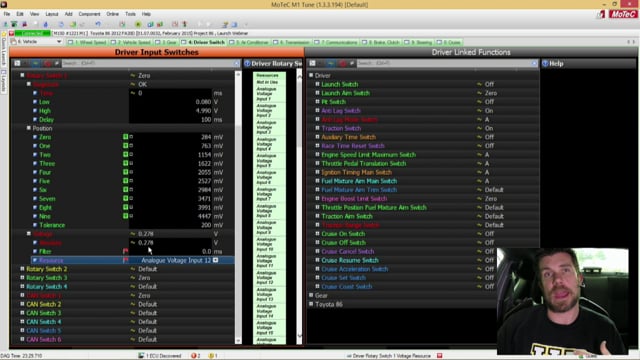Click the ECU Discovered icon in status bar
This screenshot has width=640, height=360.
(141, 356)
